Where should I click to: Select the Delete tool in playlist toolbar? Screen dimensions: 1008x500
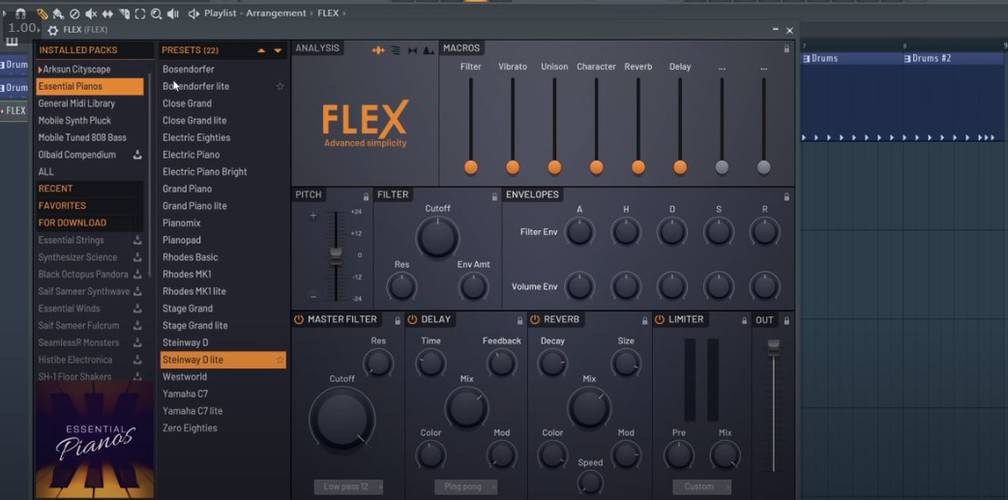click(75, 13)
